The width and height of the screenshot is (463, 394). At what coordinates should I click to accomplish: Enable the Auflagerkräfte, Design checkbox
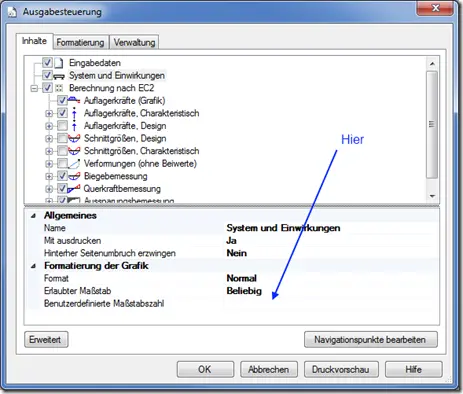click(62, 126)
